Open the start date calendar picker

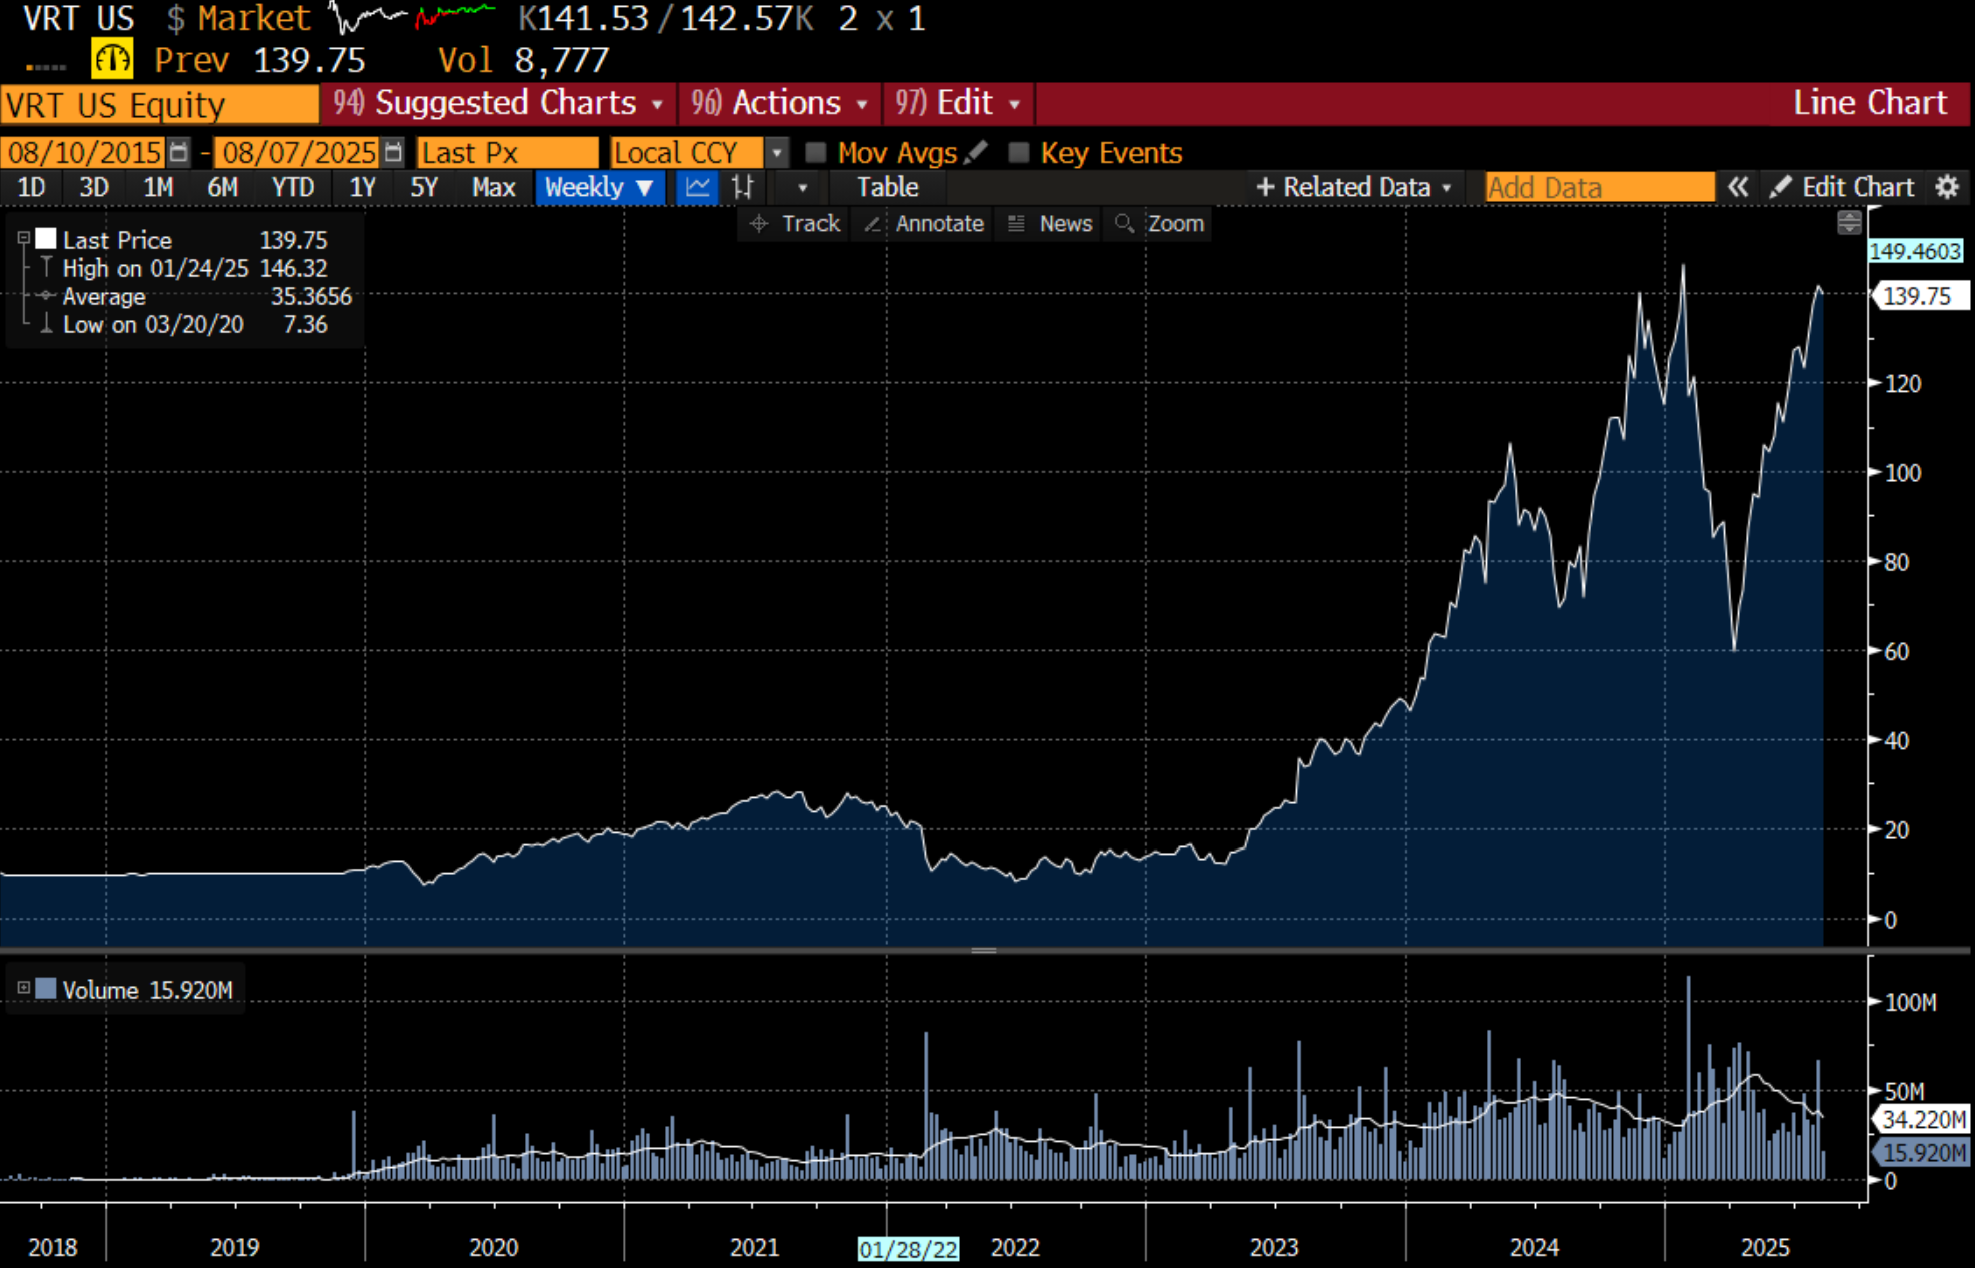[x=179, y=152]
